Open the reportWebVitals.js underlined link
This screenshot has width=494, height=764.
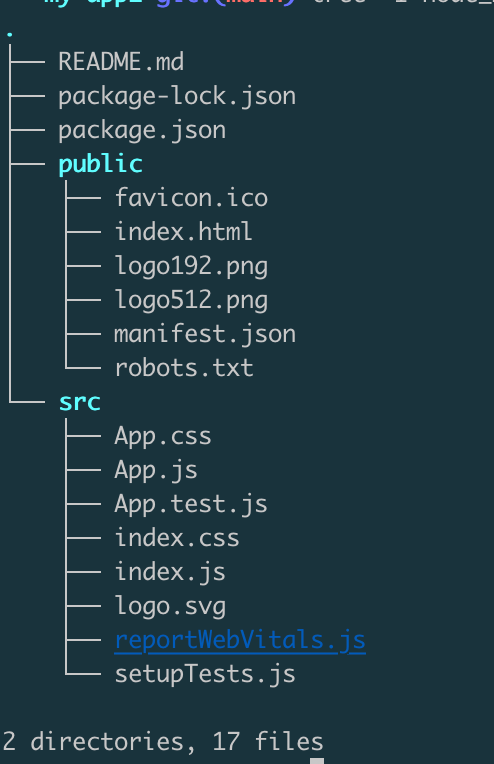[240, 641]
